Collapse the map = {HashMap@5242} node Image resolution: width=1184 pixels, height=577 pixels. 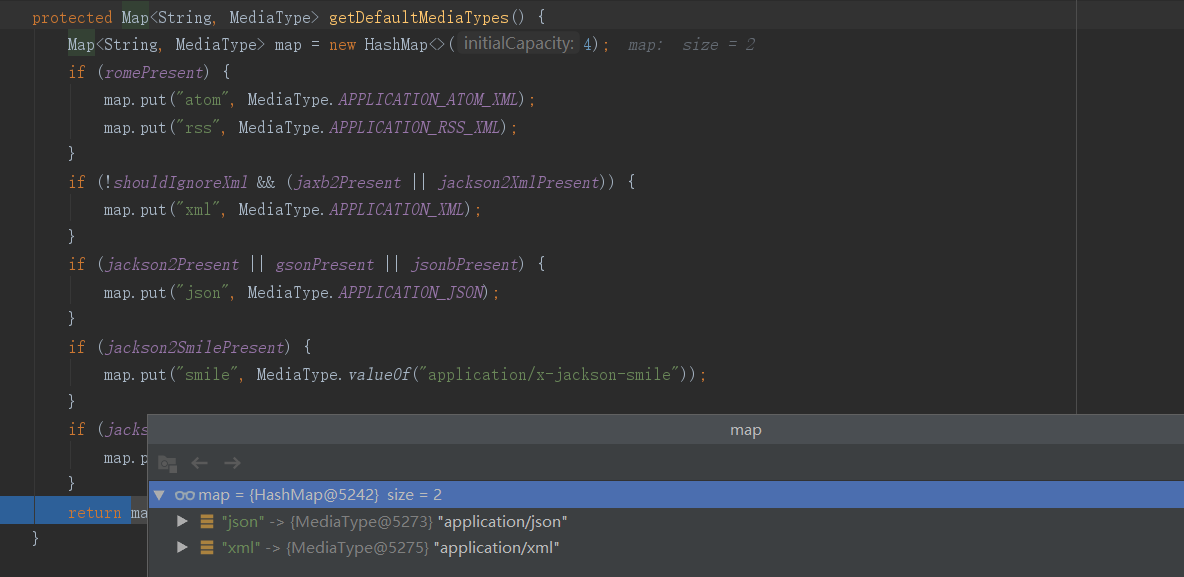click(159, 495)
